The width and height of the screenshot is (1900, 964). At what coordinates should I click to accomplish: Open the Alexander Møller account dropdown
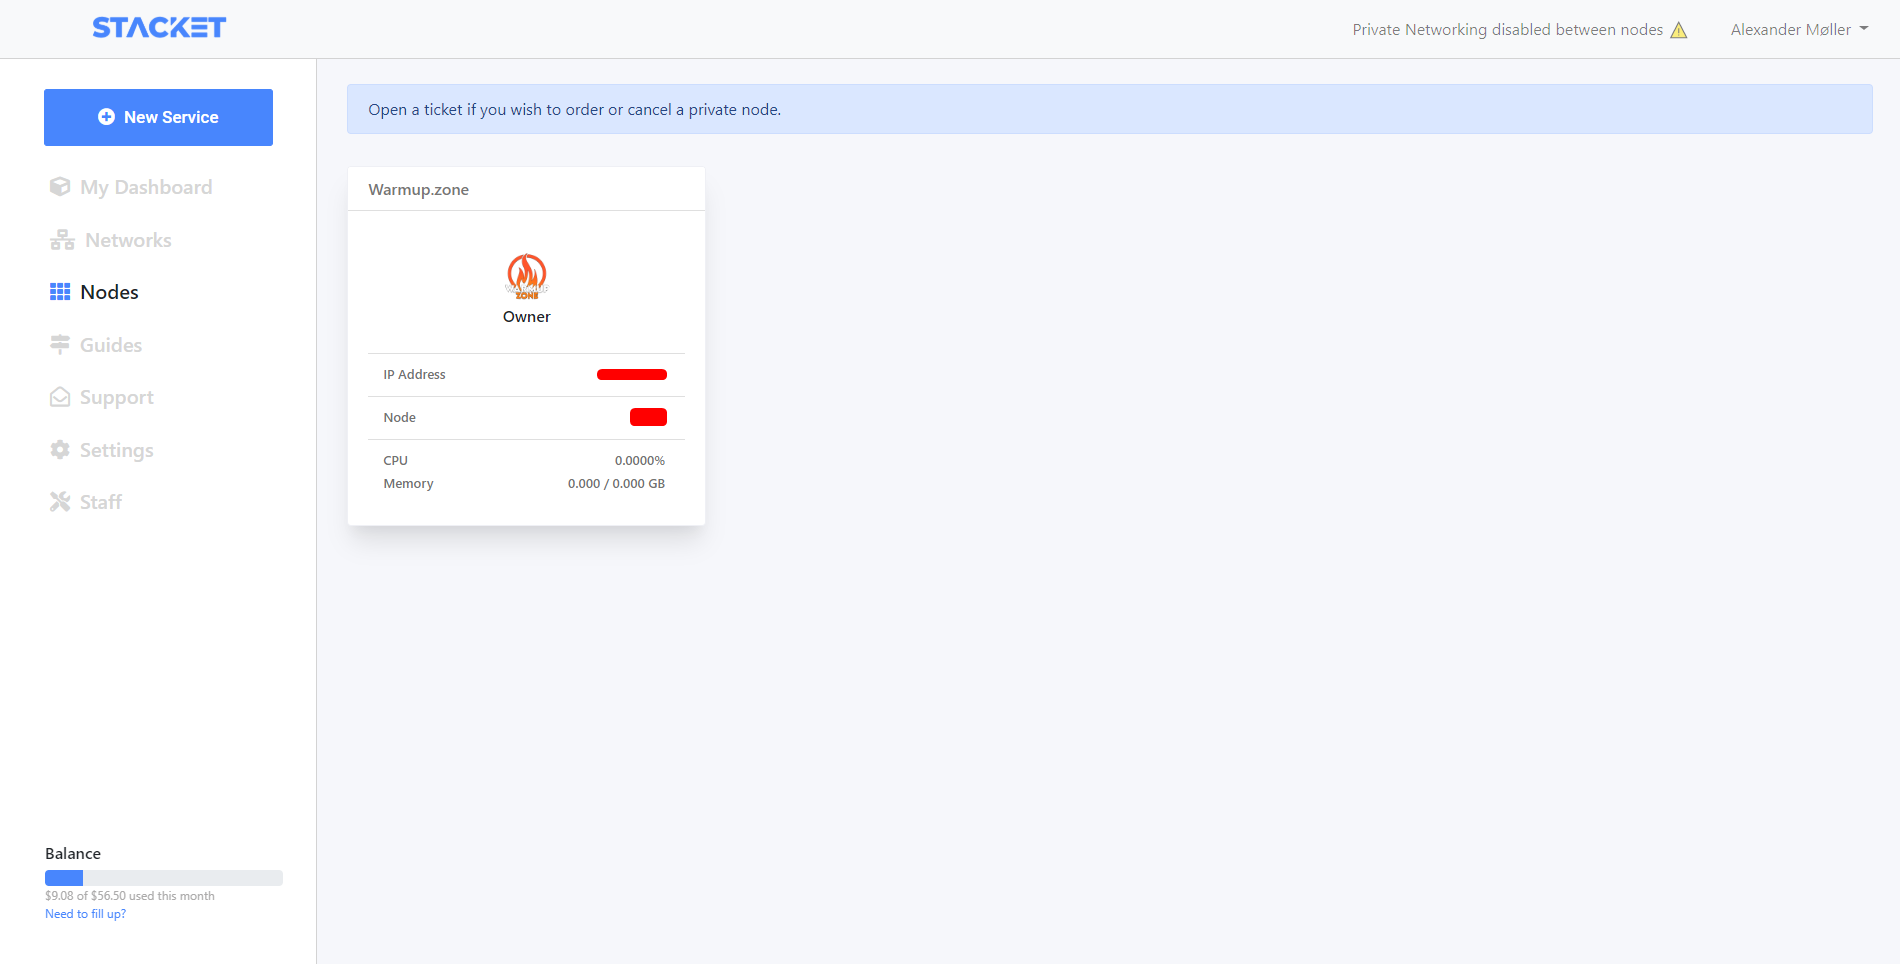point(1799,30)
